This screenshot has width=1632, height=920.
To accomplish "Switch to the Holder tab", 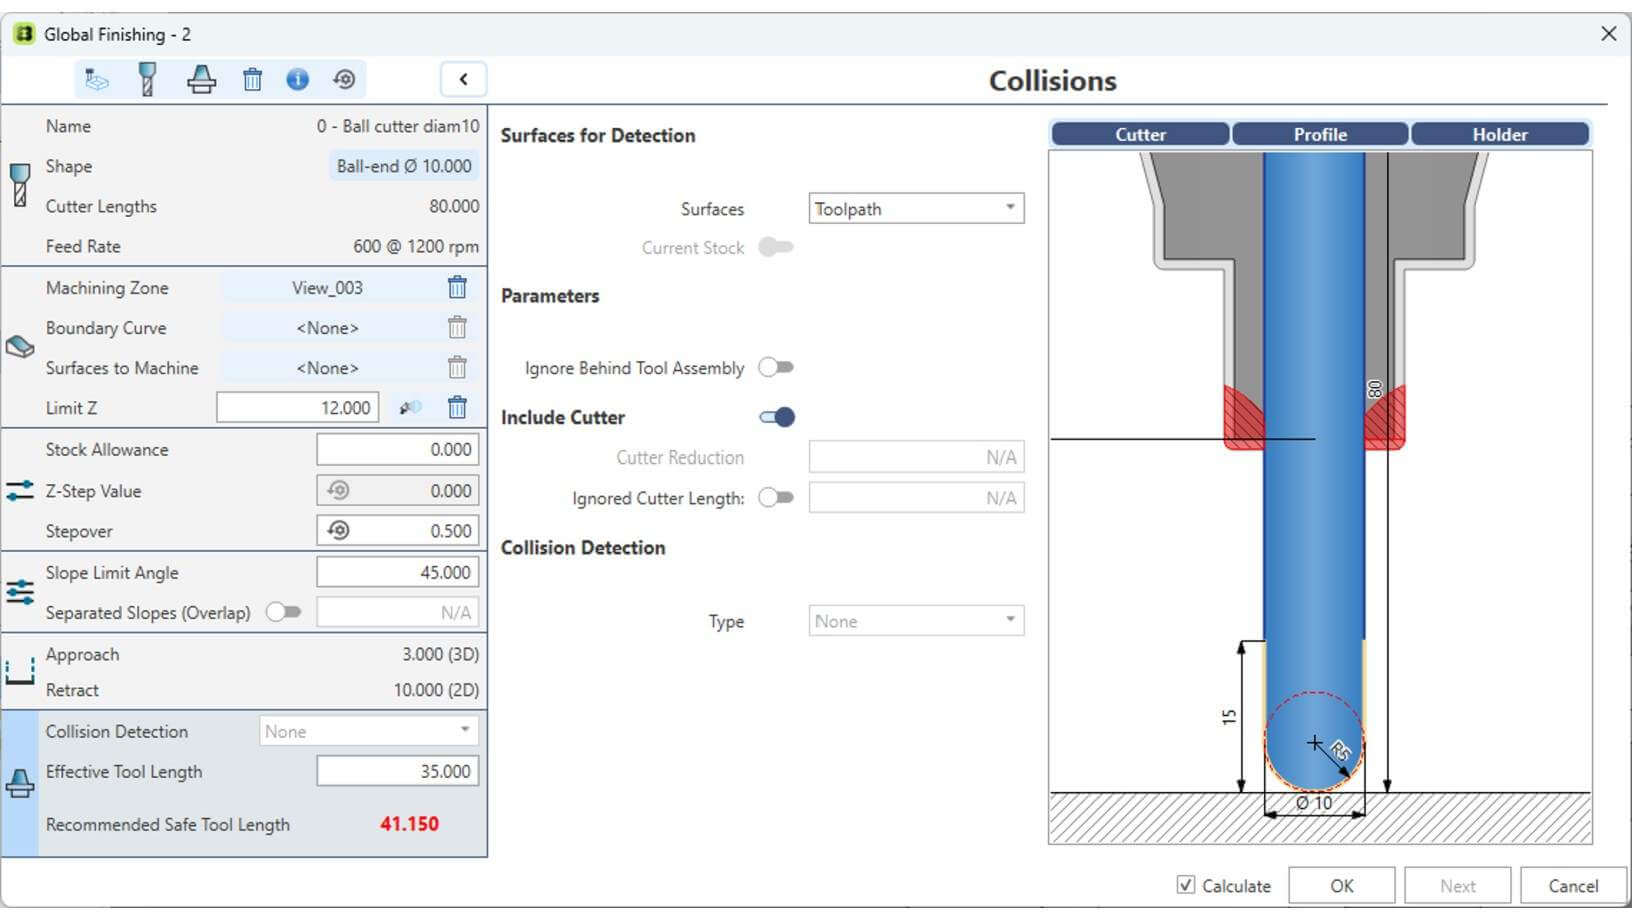I will coord(1500,134).
